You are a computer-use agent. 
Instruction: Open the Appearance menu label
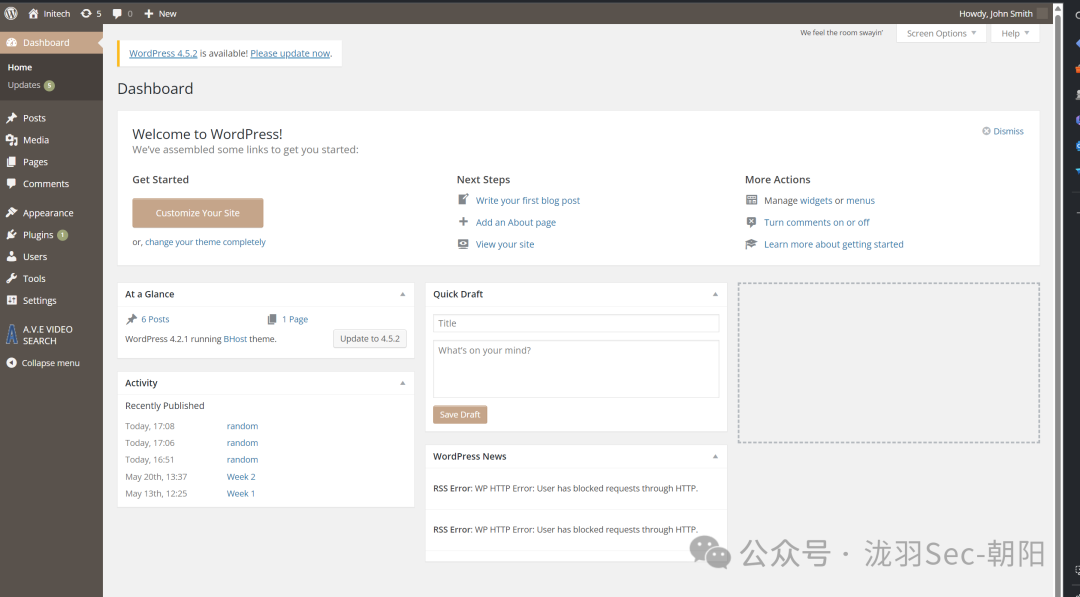point(48,213)
